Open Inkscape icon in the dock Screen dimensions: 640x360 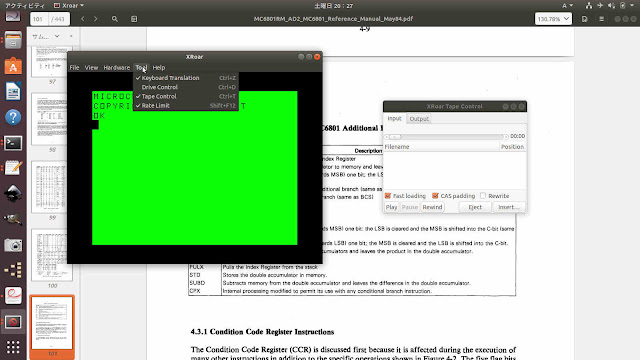click(x=13, y=193)
